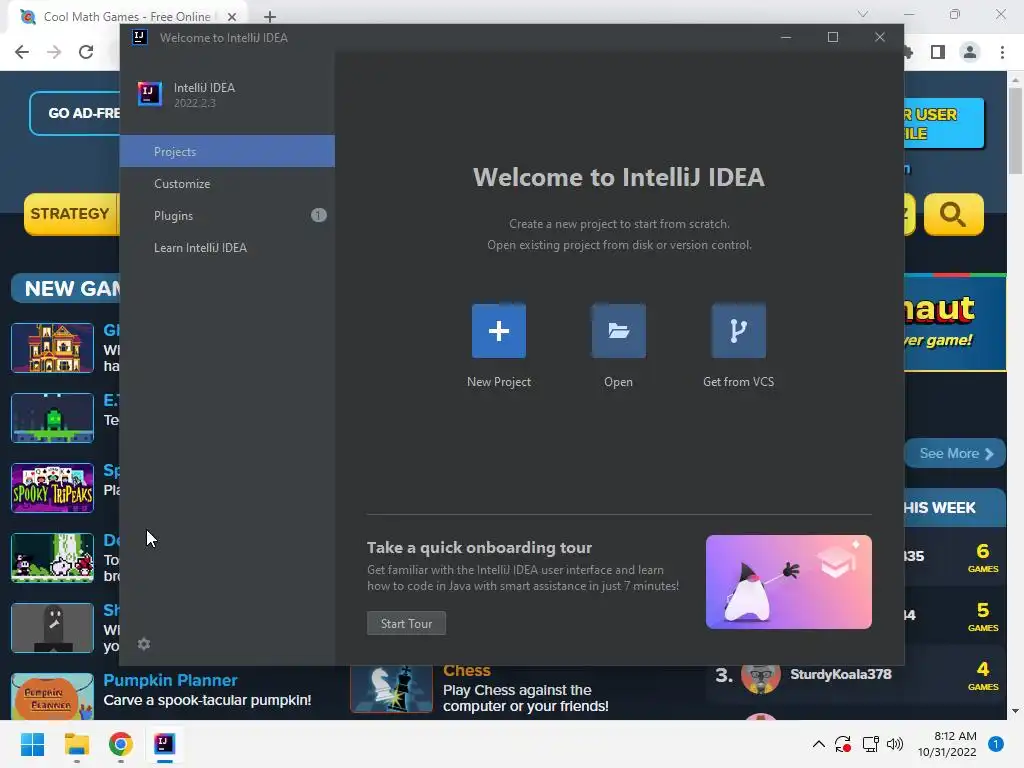Click the Open folder icon
1024x768 pixels.
[x=618, y=330]
